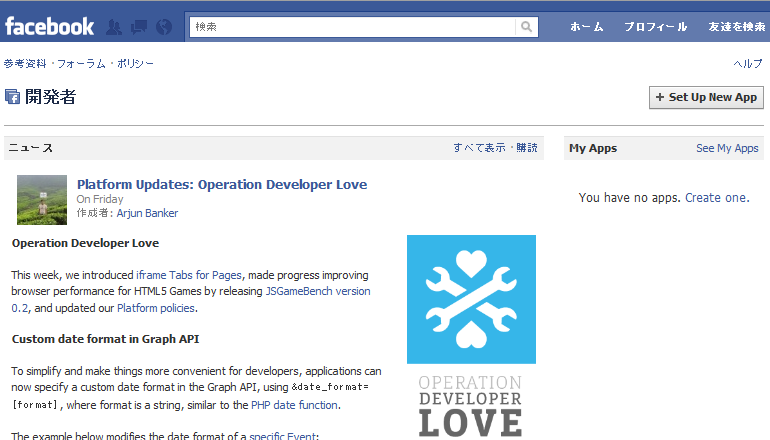Open the notifications globe icon

click(x=164, y=27)
